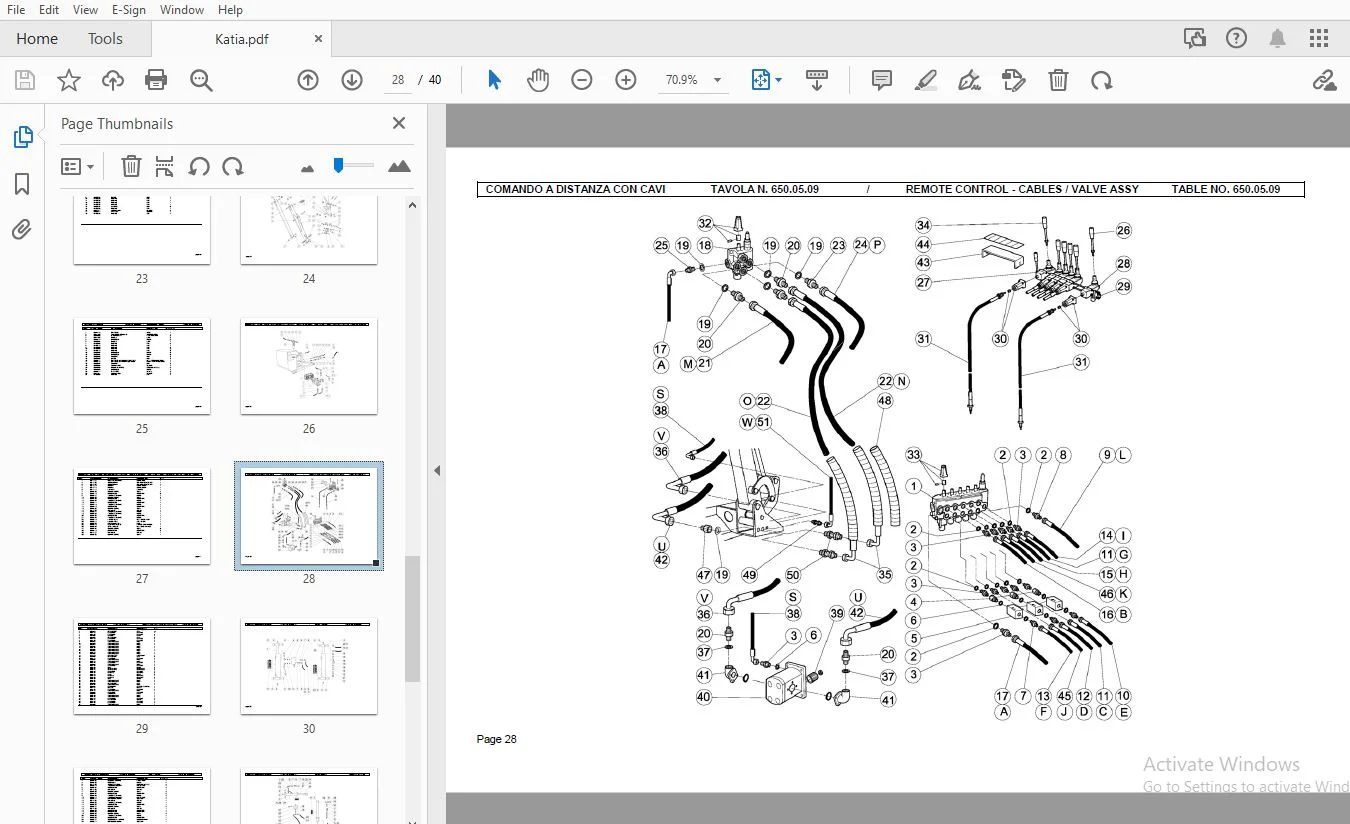This screenshot has height=824, width=1350.
Task: Show the Page Thumbnails pane
Action: [x=22, y=137]
